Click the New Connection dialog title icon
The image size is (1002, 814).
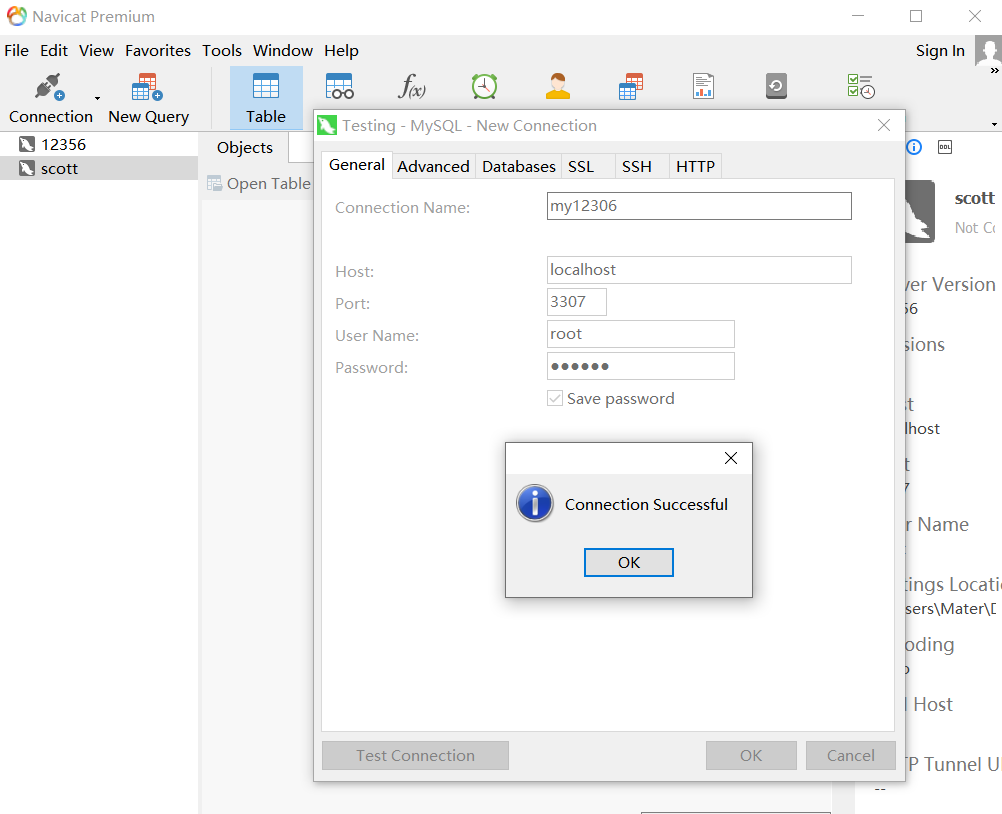[x=327, y=125]
